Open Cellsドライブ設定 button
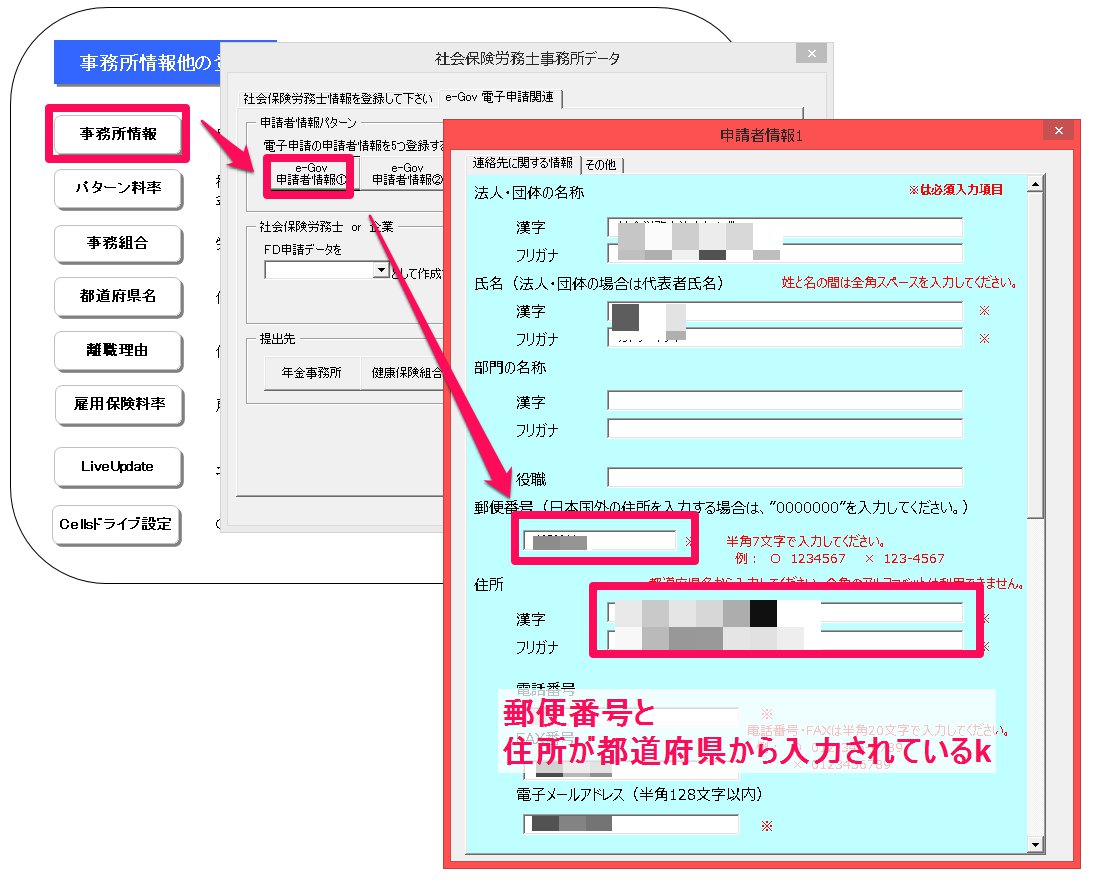 117,524
